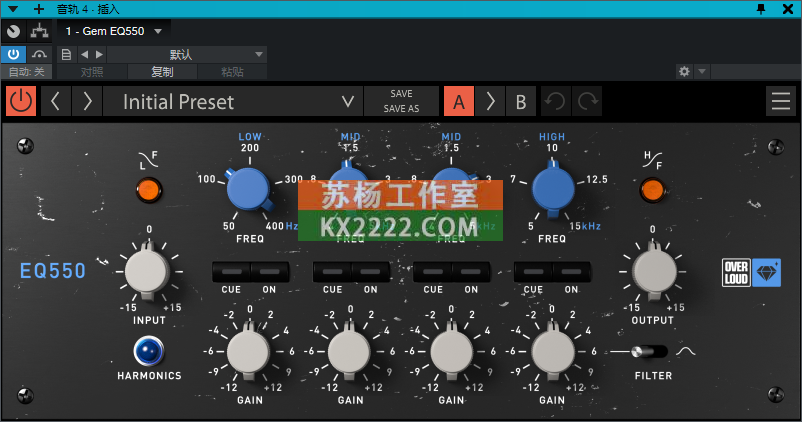The width and height of the screenshot is (802, 422).
Task: Click the HIGH frequency blue knob
Action: click(x=552, y=189)
